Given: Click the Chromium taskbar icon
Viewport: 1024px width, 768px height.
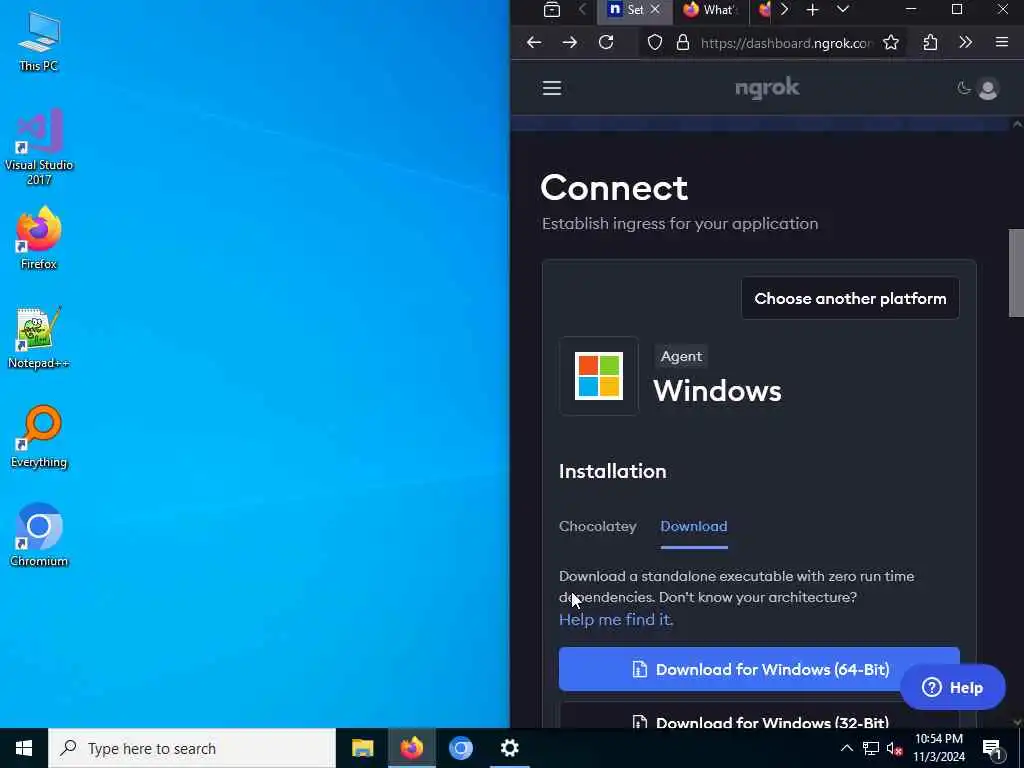Looking at the screenshot, I should tap(460, 748).
